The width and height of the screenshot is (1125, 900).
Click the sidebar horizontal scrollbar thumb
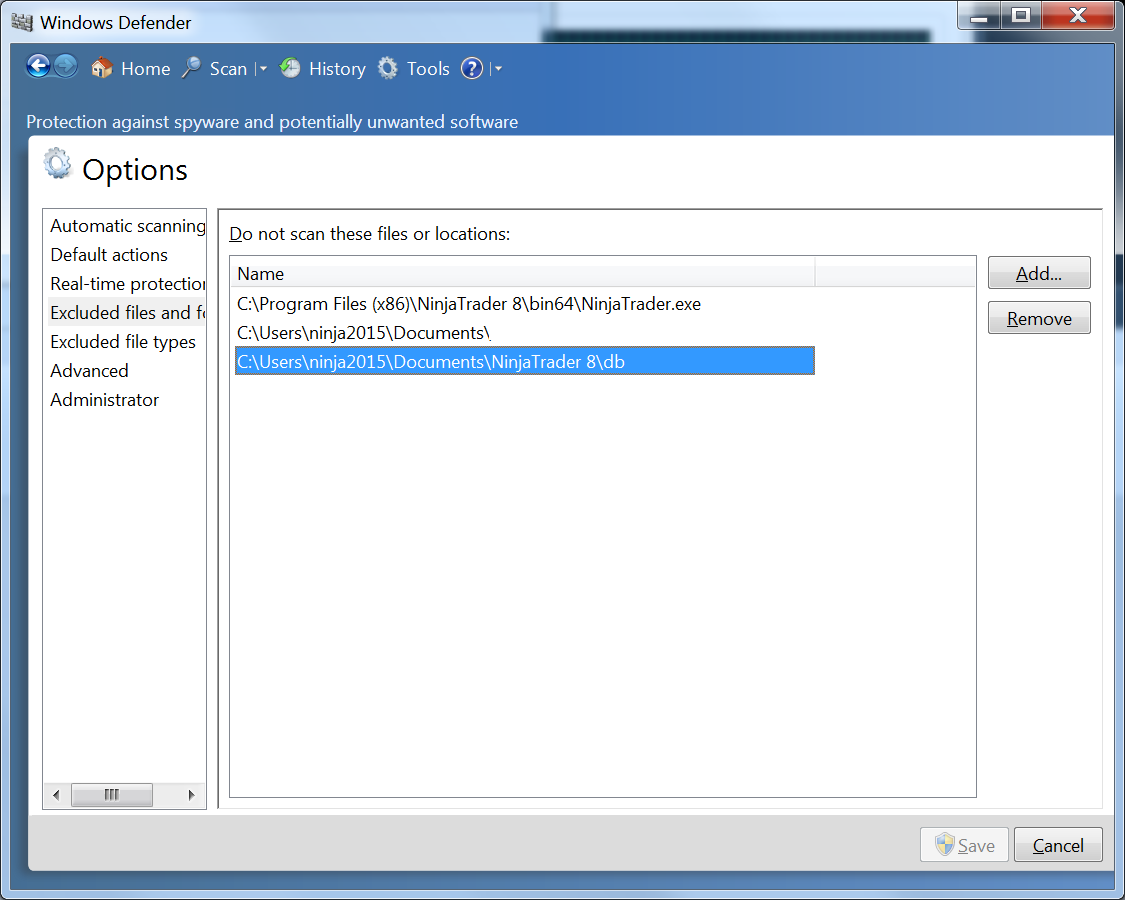tap(111, 794)
